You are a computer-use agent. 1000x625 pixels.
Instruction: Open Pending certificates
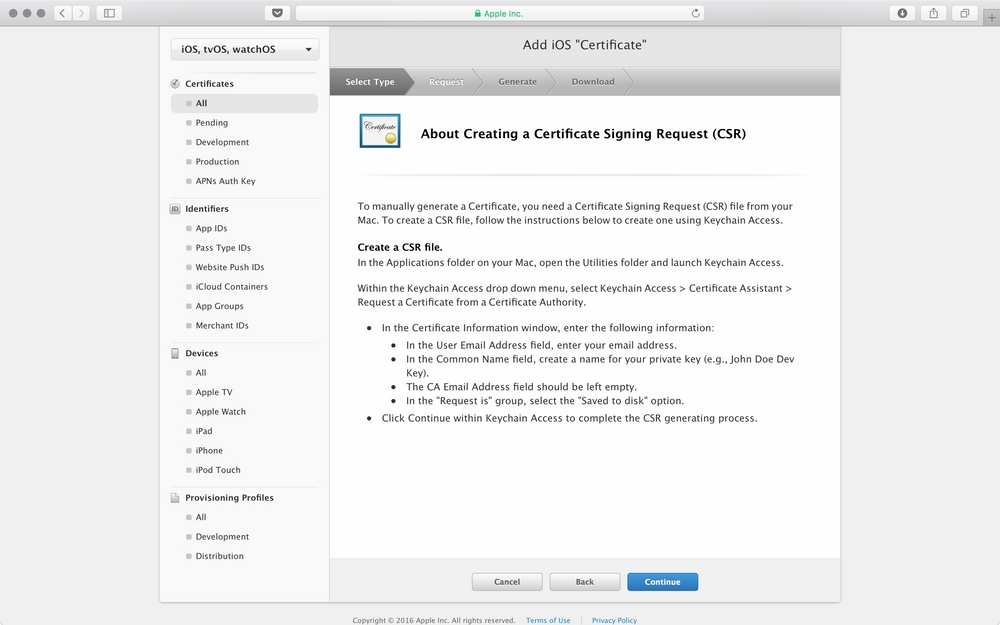[x=212, y=123]
